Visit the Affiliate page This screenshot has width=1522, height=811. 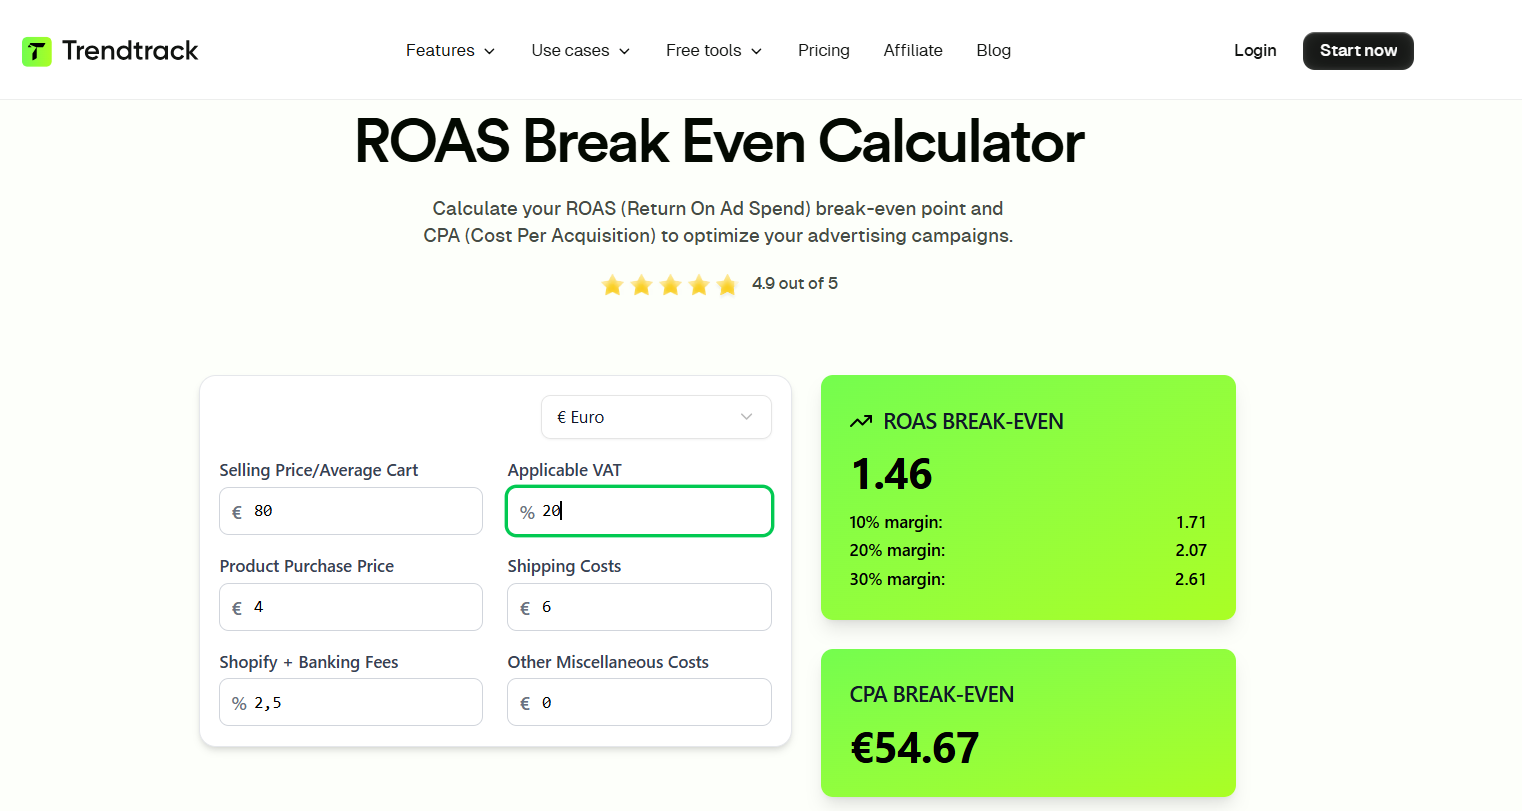tap(912, 50)
